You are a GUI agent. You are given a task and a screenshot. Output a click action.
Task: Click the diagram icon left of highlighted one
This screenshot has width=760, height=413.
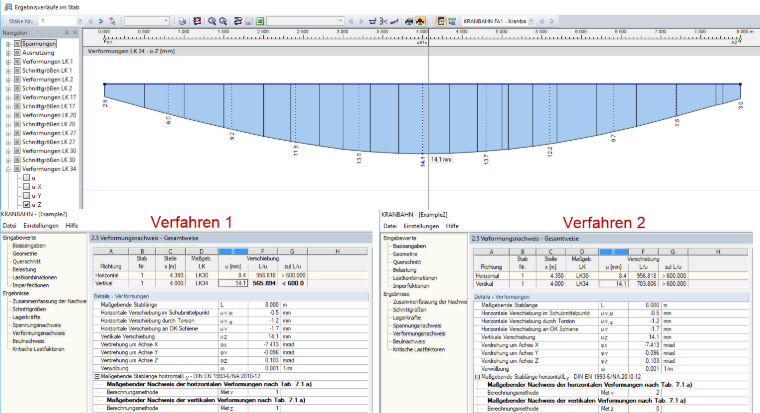pos(409,21)
